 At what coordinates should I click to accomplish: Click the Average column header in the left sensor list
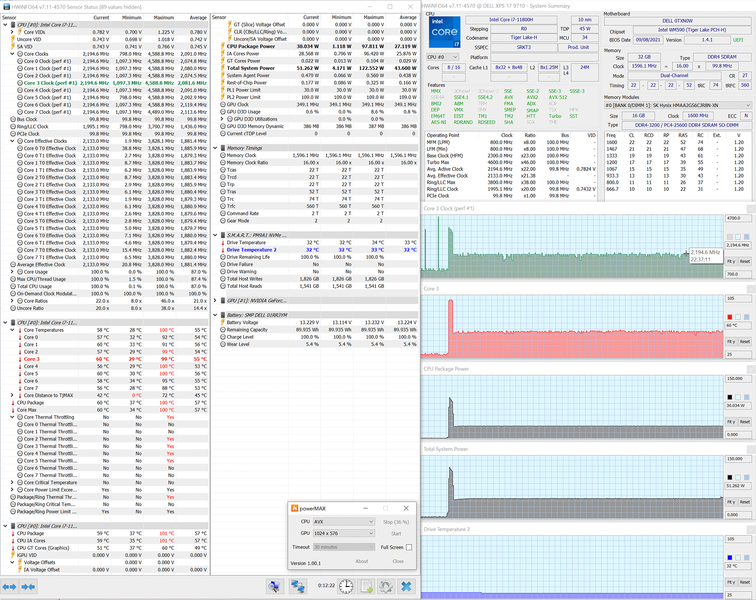[198, 17]
